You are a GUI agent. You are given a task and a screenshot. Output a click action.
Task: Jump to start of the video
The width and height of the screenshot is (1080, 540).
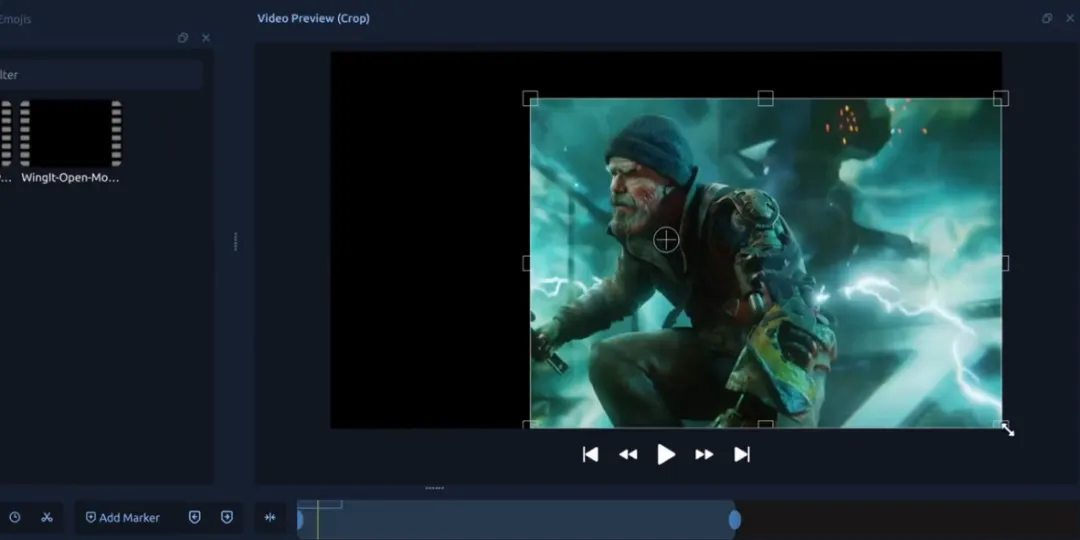coord(590,455)
